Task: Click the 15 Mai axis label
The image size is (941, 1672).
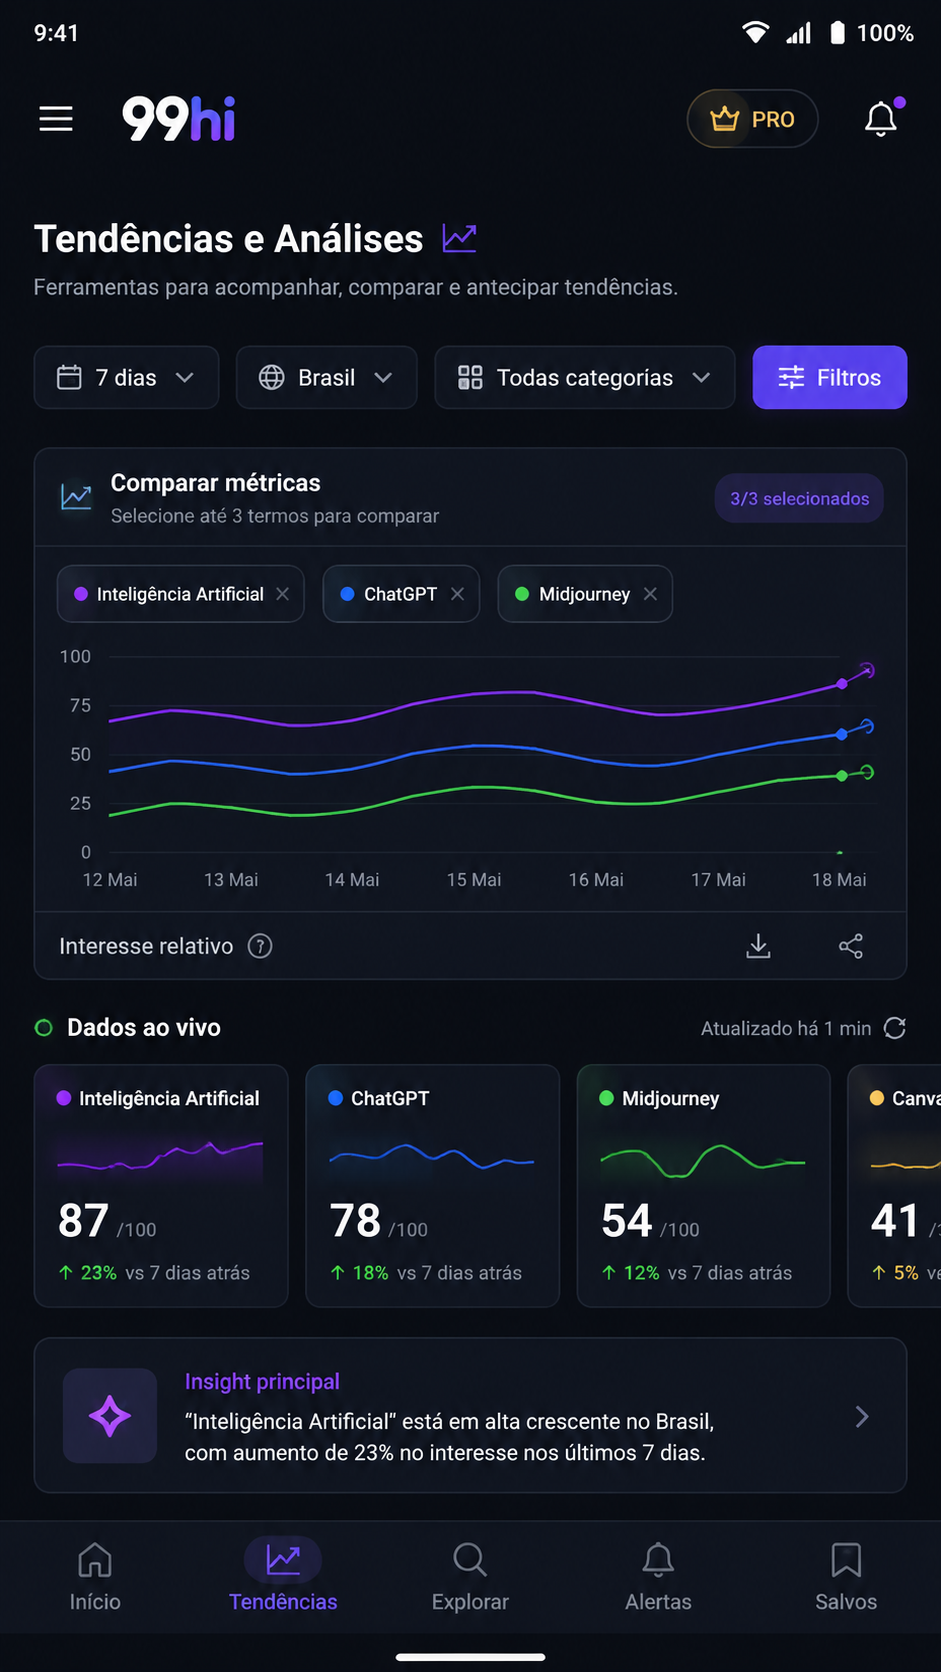Action: click(474, 880)
